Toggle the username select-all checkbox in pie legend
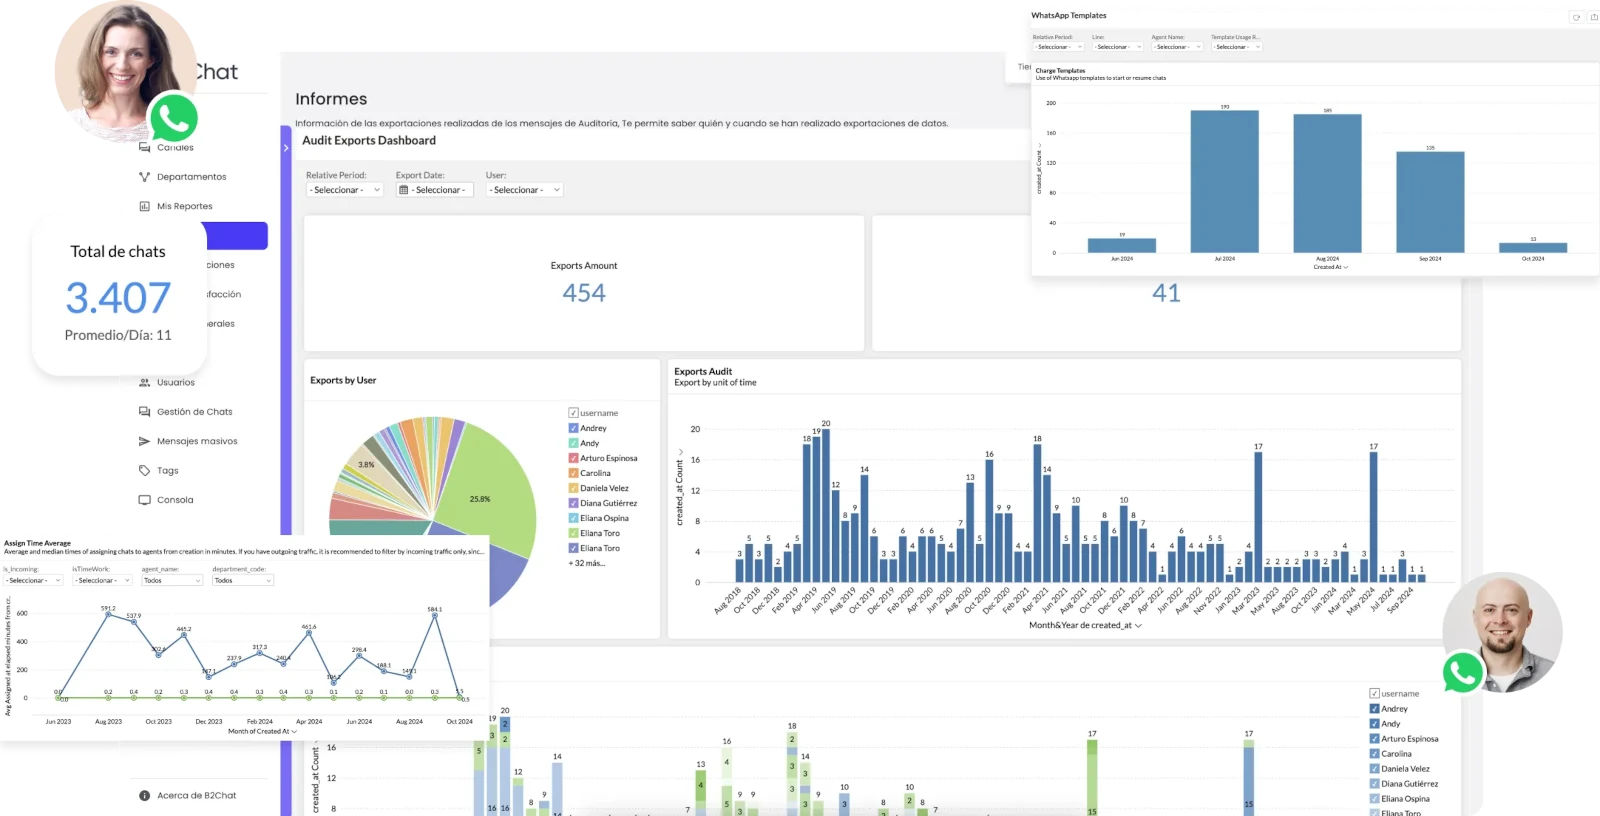Viewport: 1600px width, 816px height. 573,413
